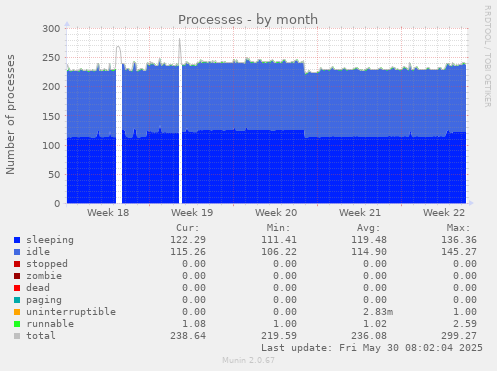The width and height of the screenshot is (497, 371).
Task: Click idle maximum value 145.27
Action: [x=459, y=252]
